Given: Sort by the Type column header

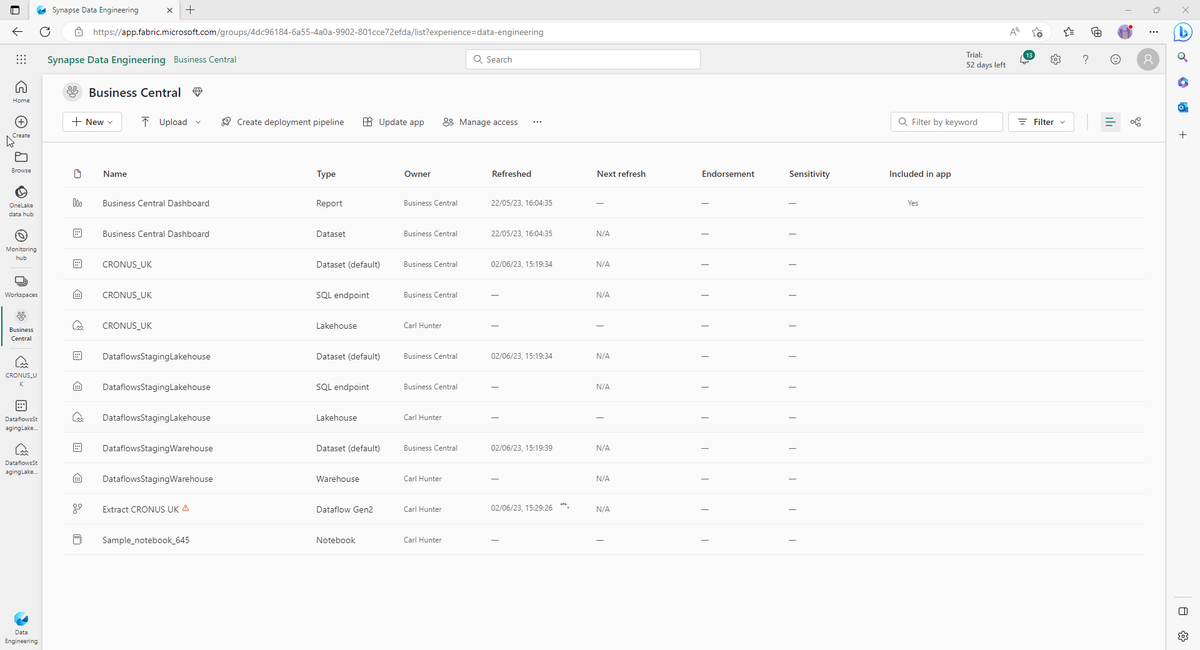Looking at the screenshot, I should 326,174.
